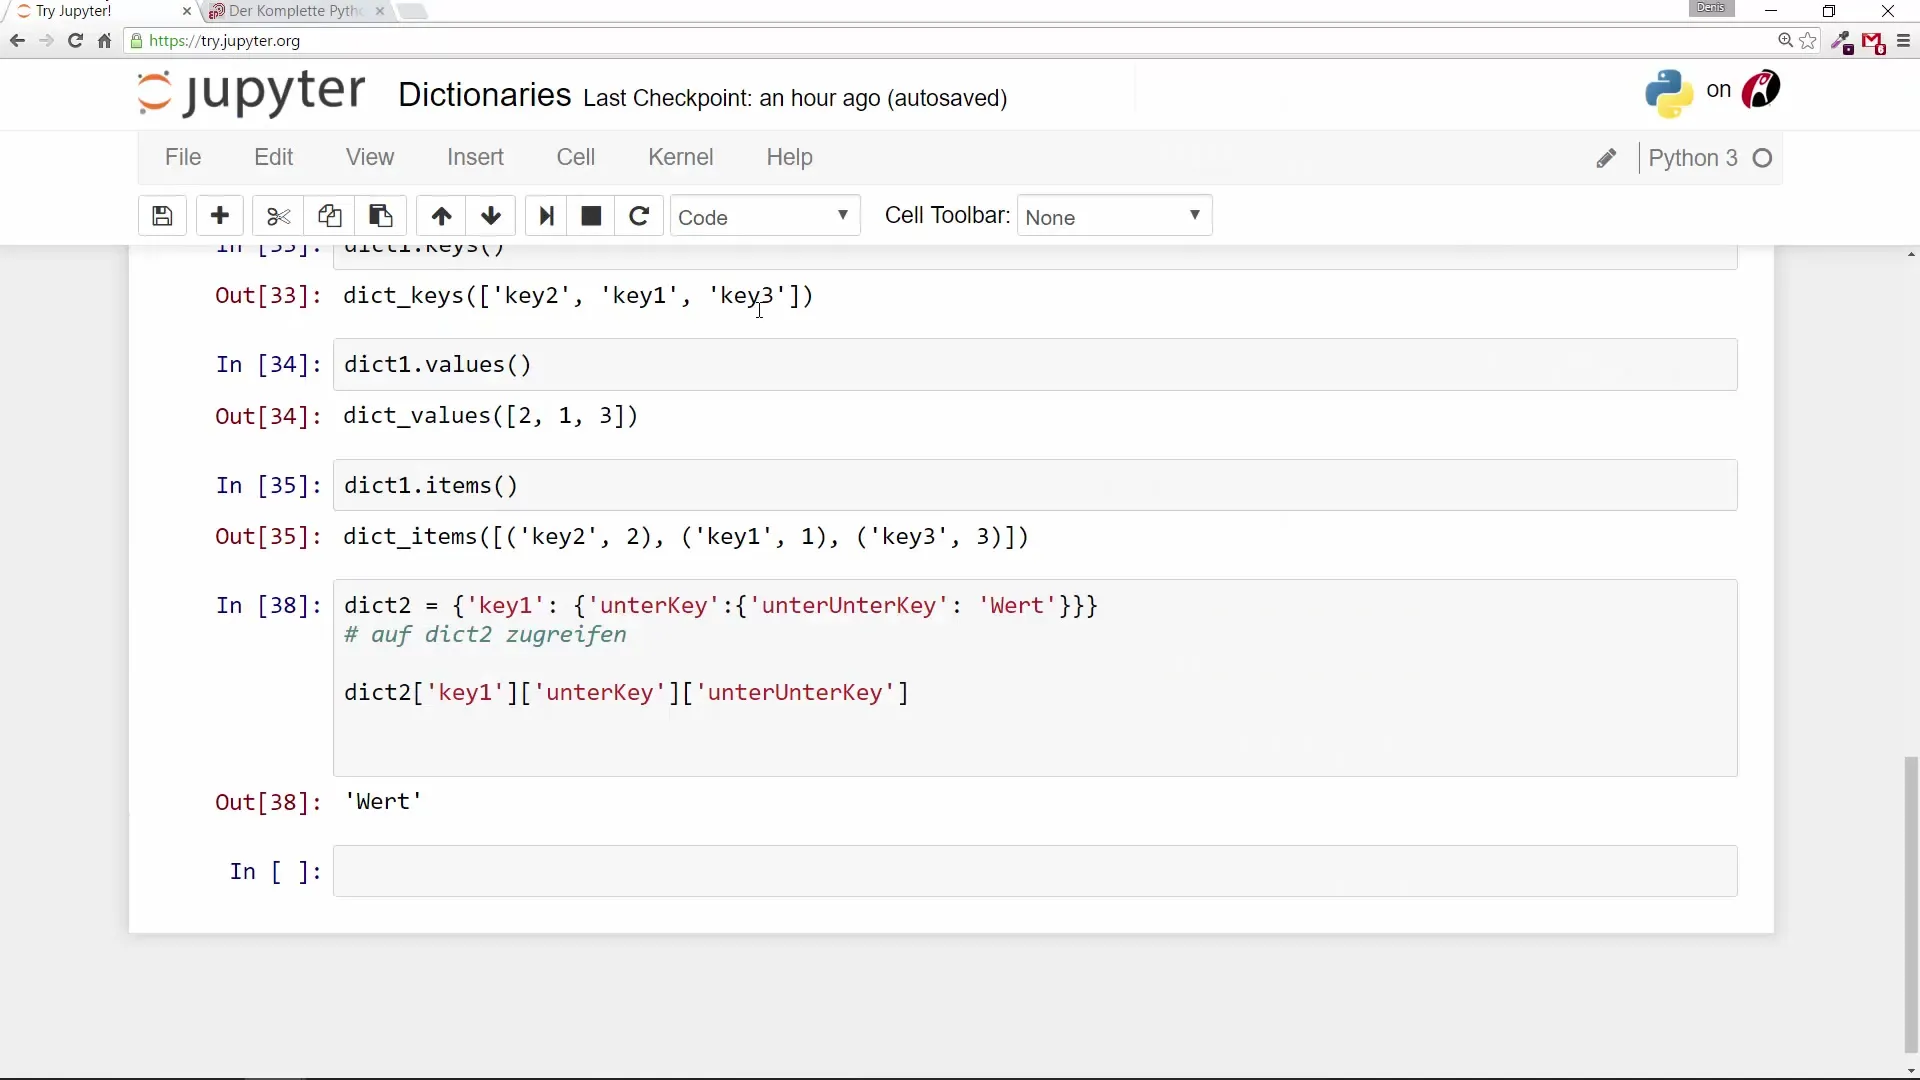Click the In [38] prompt label
Image resolution: width=1920 pixels, height=1080 pixels.
click(x=269, y=606)
